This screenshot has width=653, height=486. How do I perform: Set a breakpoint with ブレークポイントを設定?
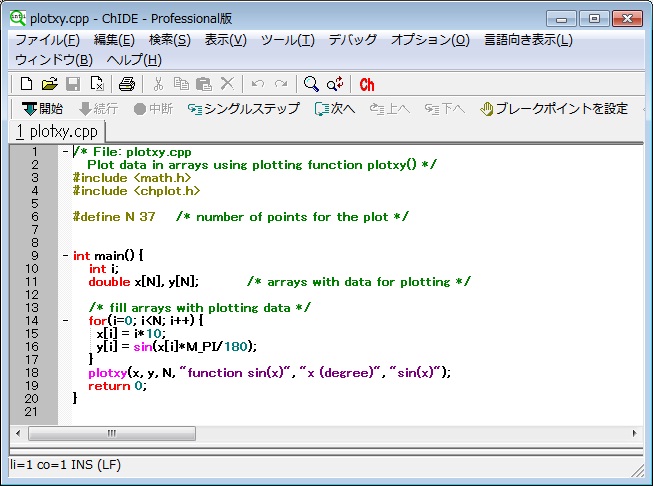(553, 109)
